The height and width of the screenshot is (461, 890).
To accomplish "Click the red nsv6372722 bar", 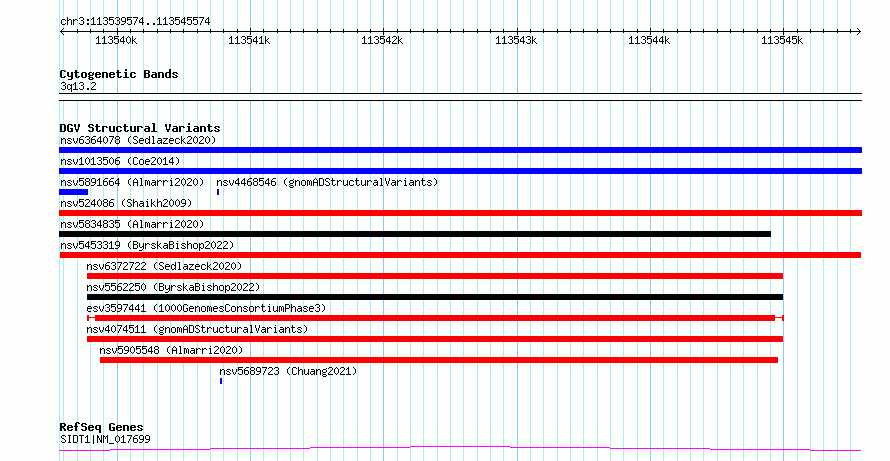I will [435, 276].
